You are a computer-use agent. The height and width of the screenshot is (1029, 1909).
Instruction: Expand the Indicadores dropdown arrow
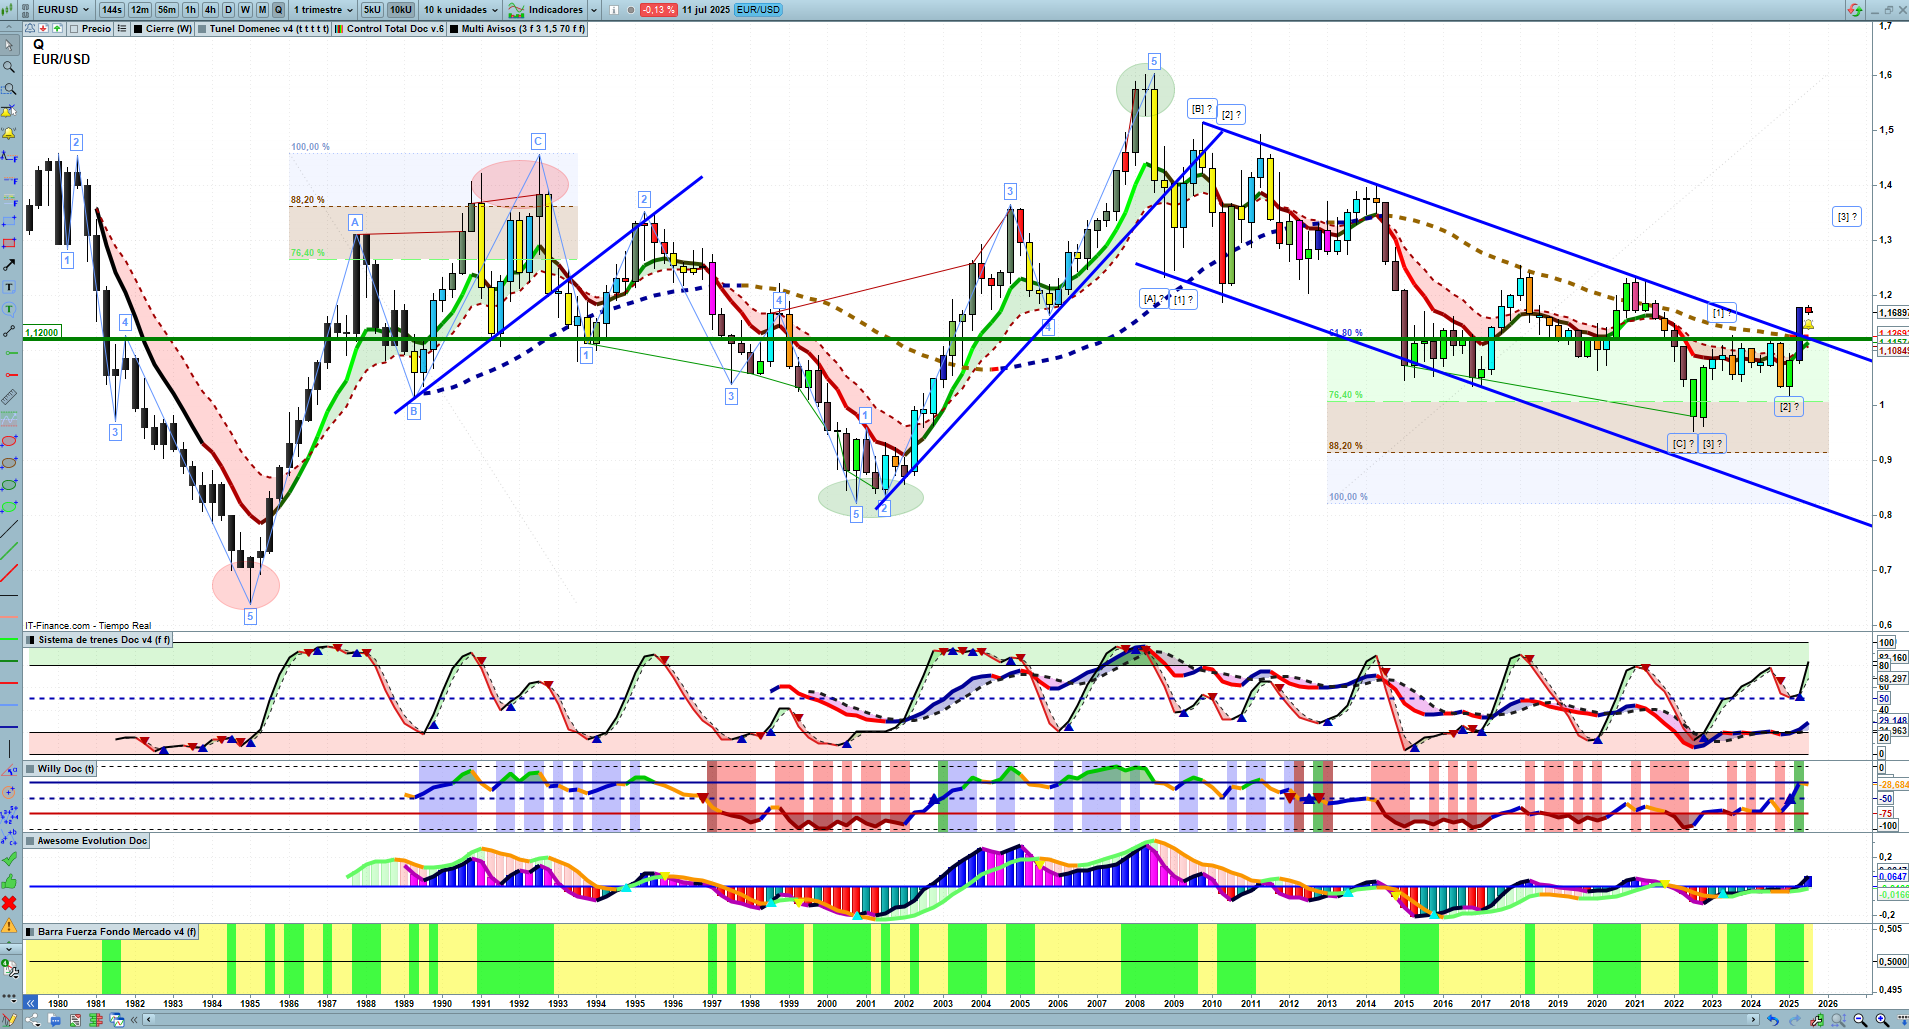tap(594, 10)
